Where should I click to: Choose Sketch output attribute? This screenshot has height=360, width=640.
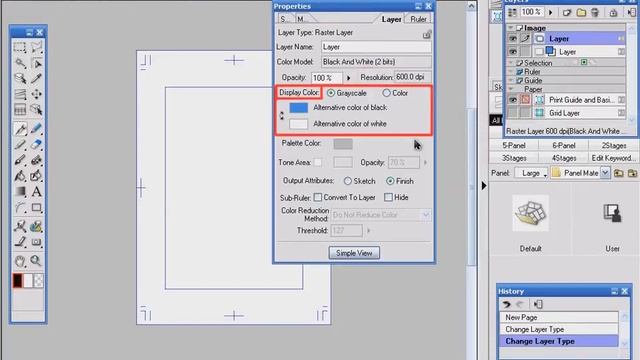348,181
